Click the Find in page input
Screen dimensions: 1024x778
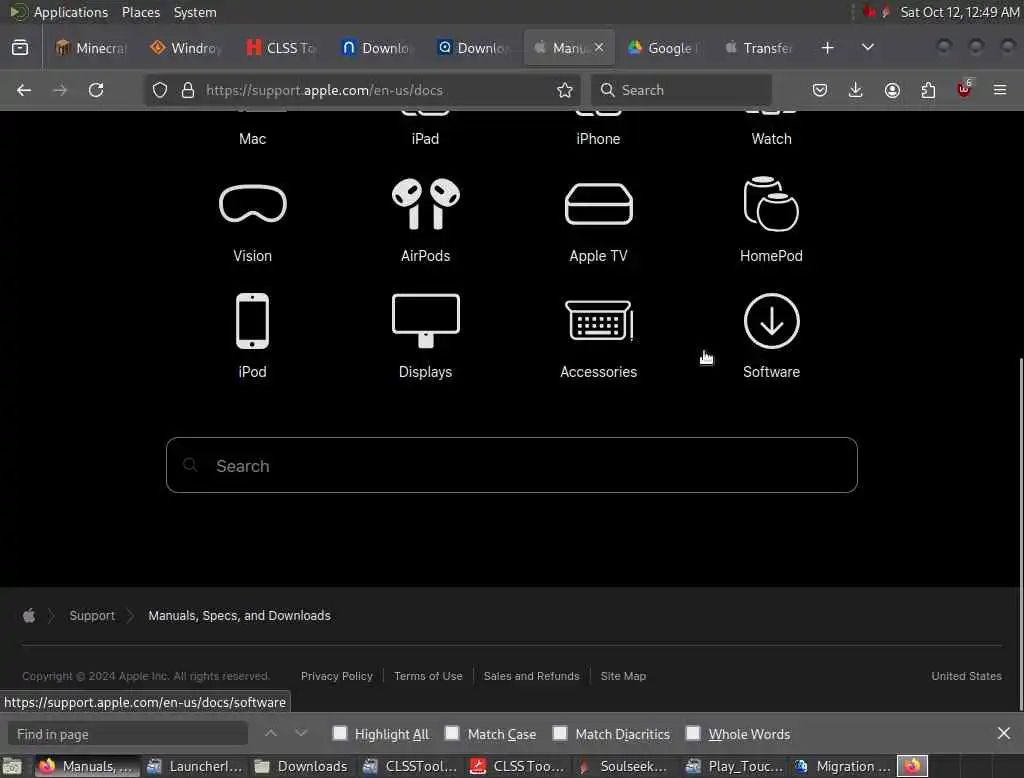(x=128, y=734)
